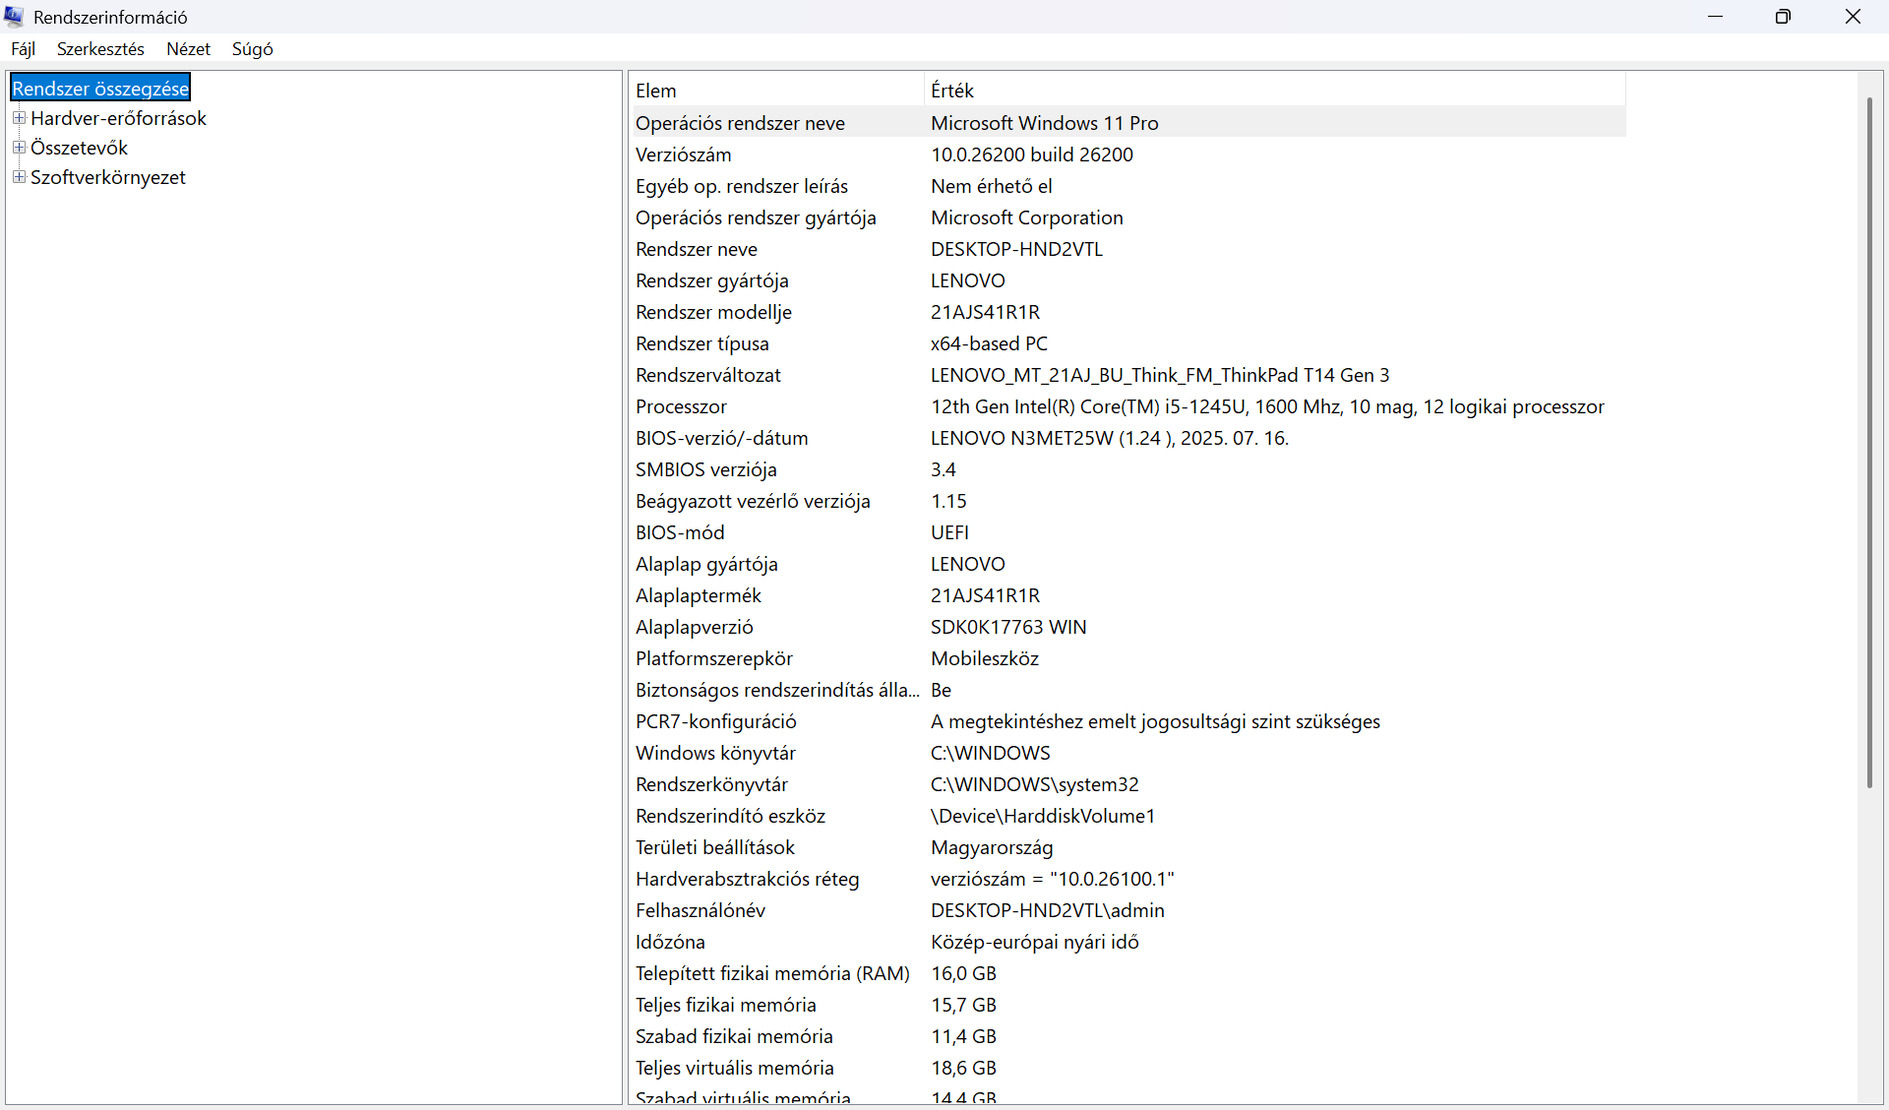Select the 'Rendszer gyártója' row label
The image size is (1889, 1110).
click(x=712, y=281)
